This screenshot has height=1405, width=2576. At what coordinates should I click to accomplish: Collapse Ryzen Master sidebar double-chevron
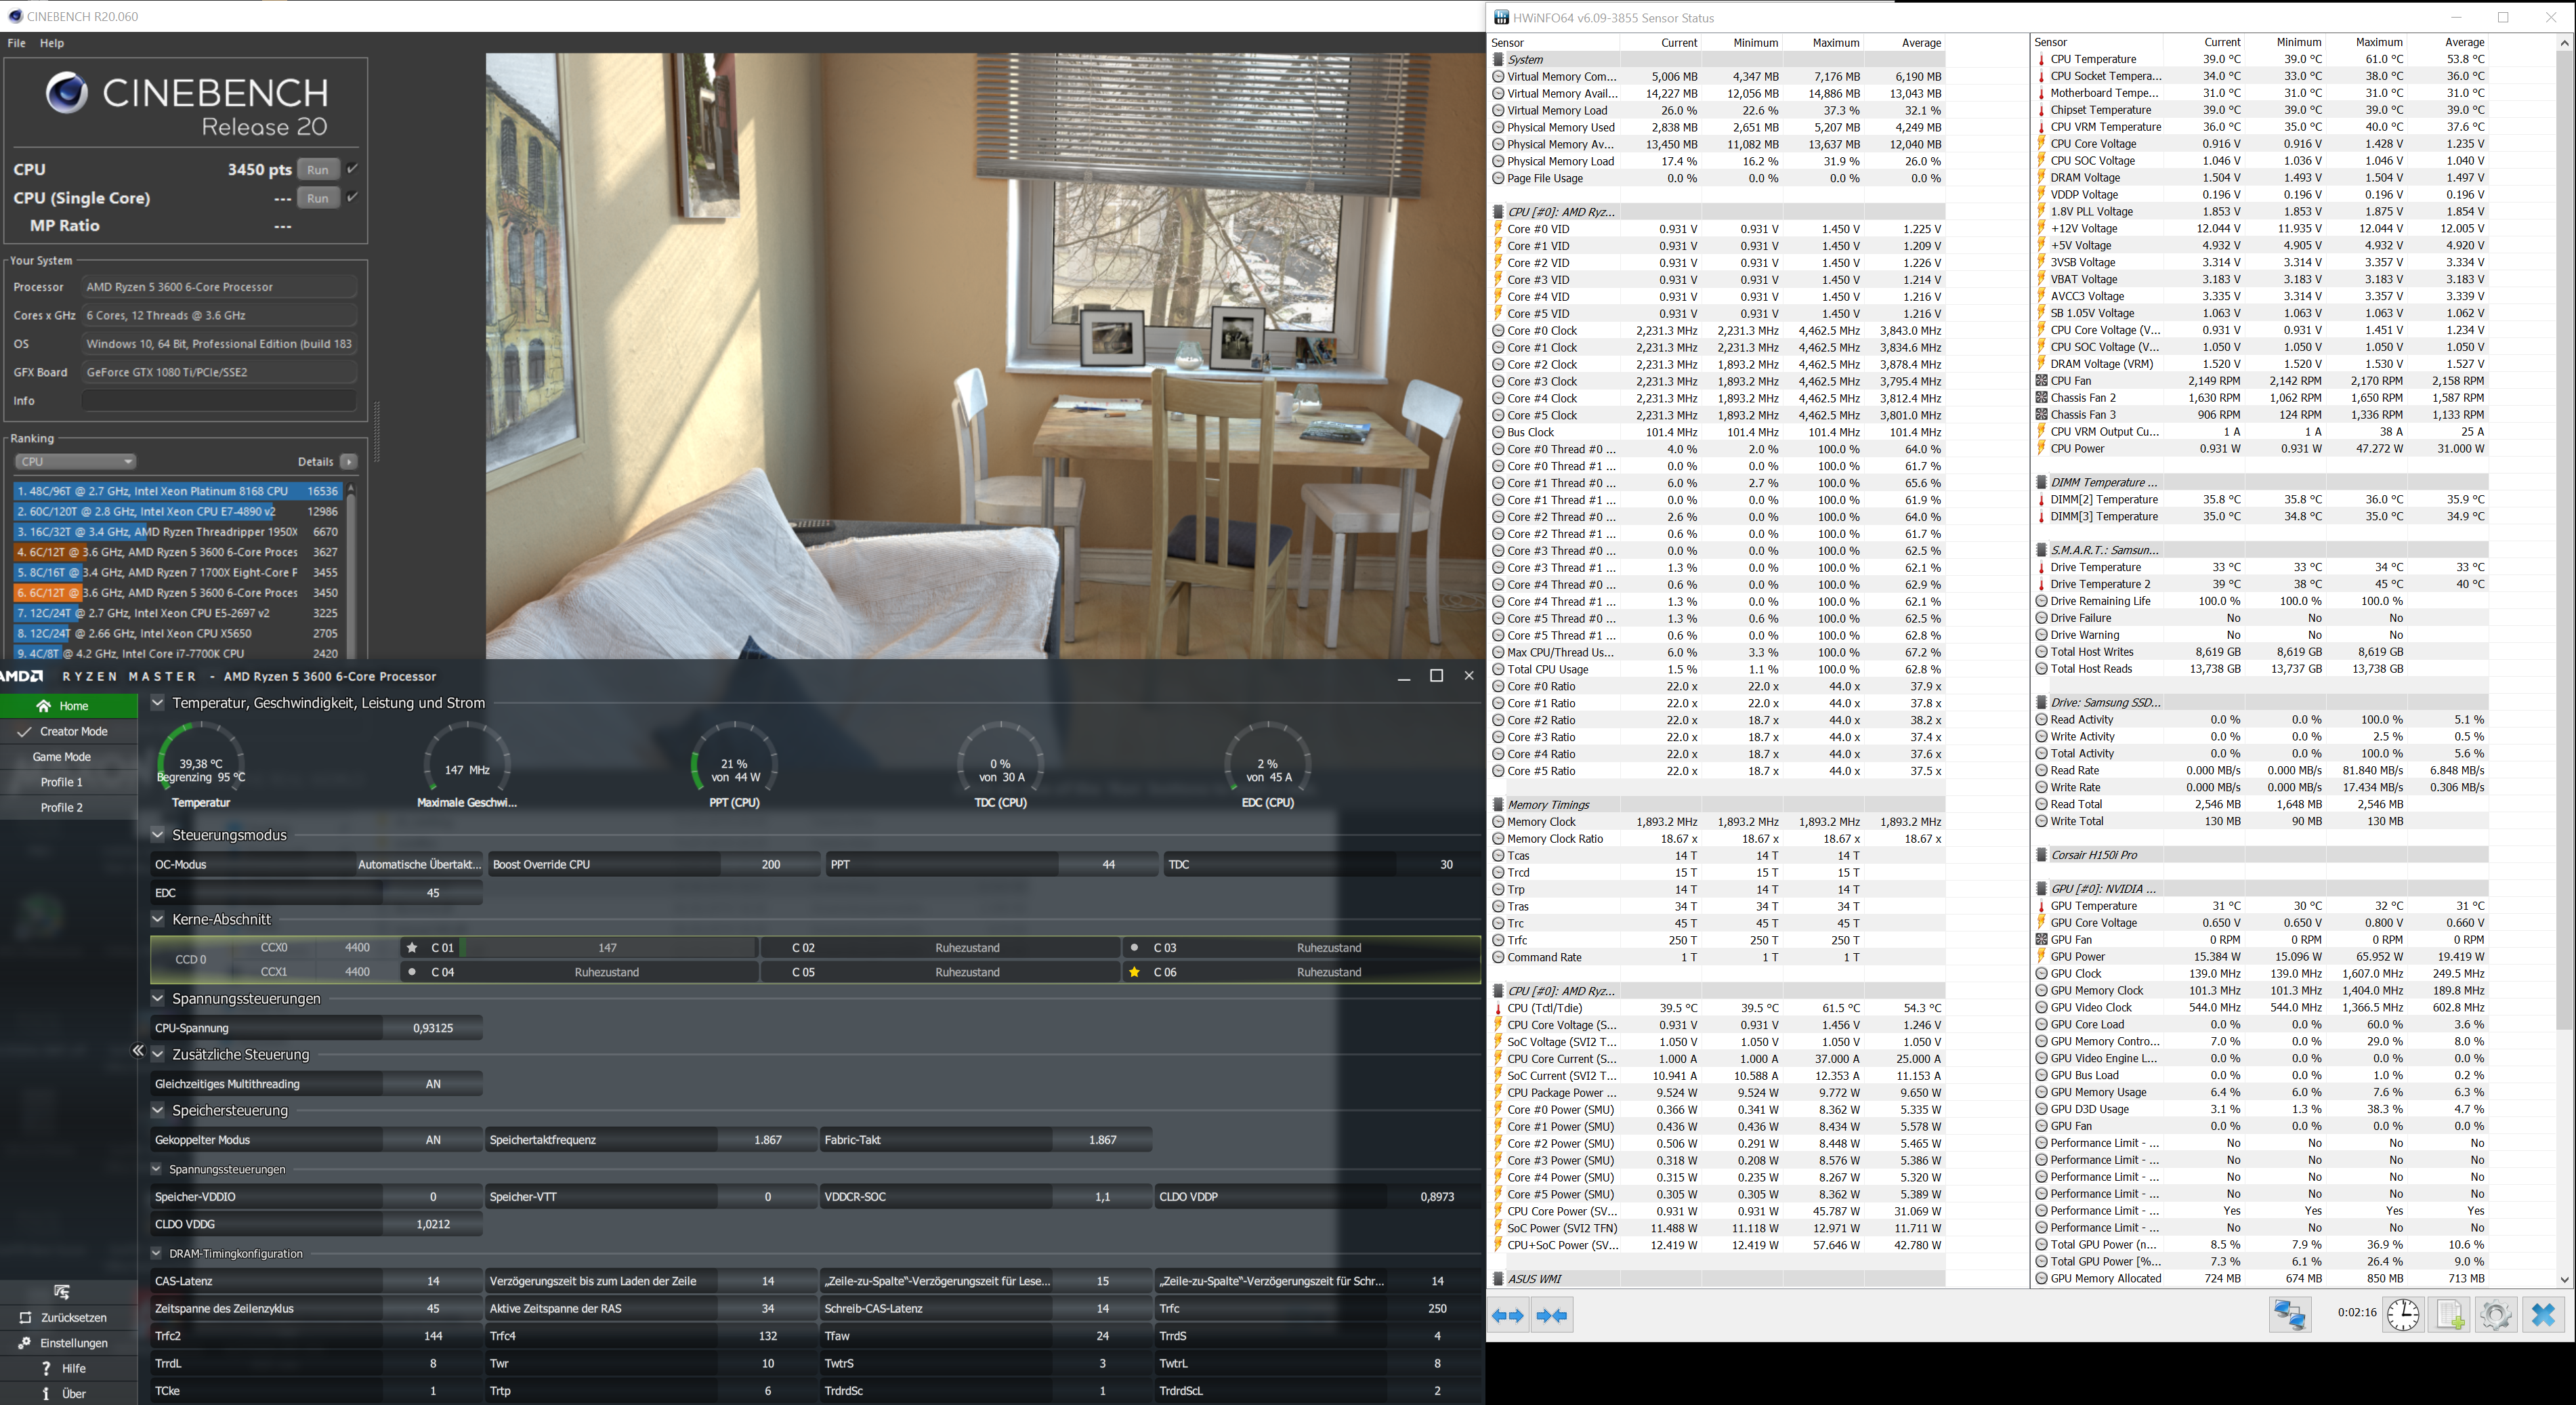click(138, 1050)
